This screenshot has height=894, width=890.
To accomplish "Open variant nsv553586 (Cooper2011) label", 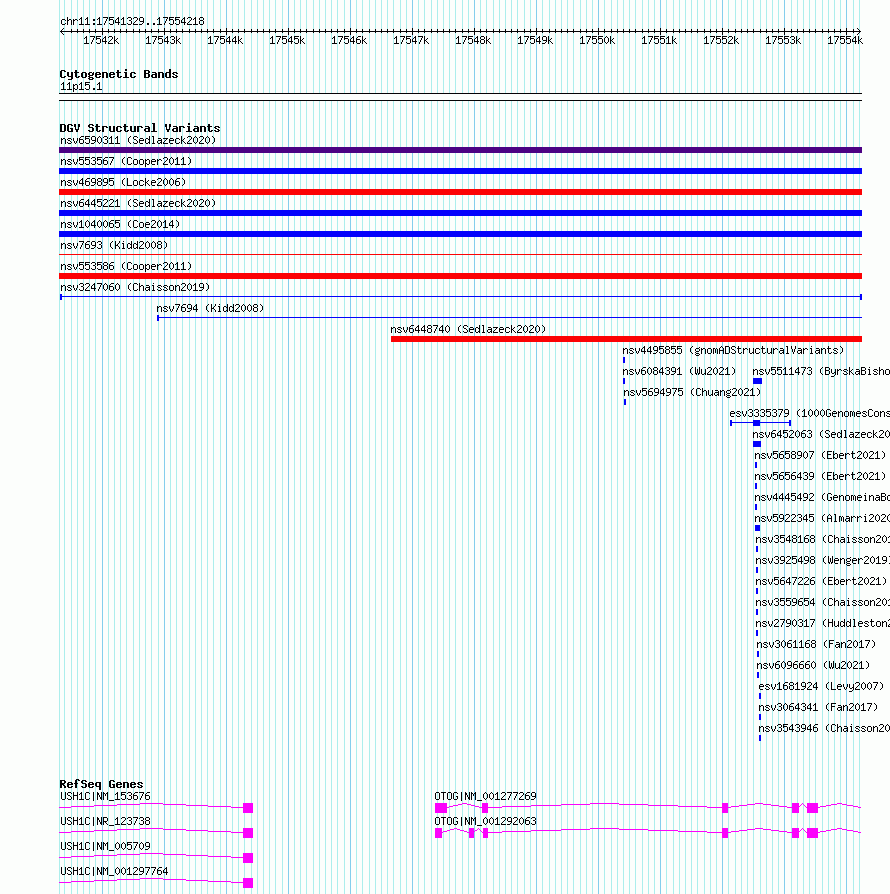I will pos(126,267).
